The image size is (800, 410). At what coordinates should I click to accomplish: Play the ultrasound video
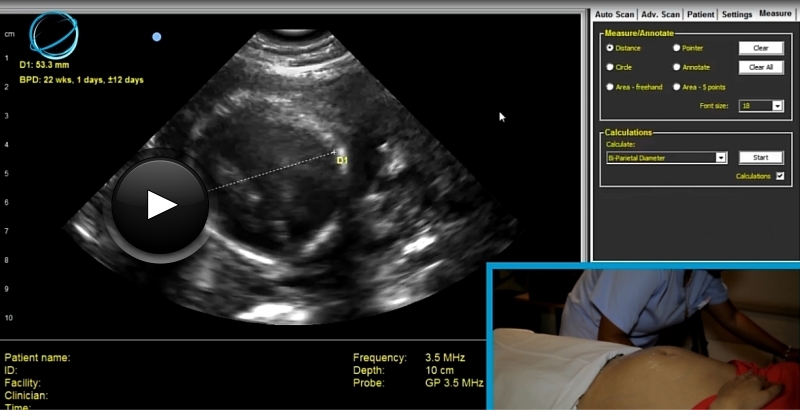point(160,205)
